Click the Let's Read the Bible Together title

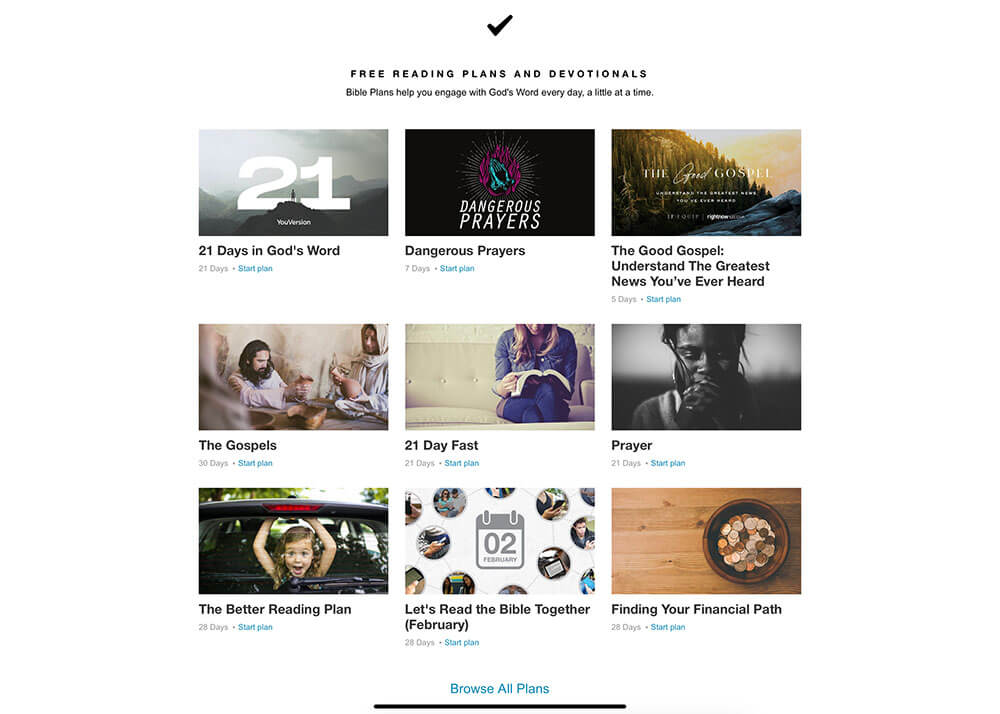coord(497,617)
